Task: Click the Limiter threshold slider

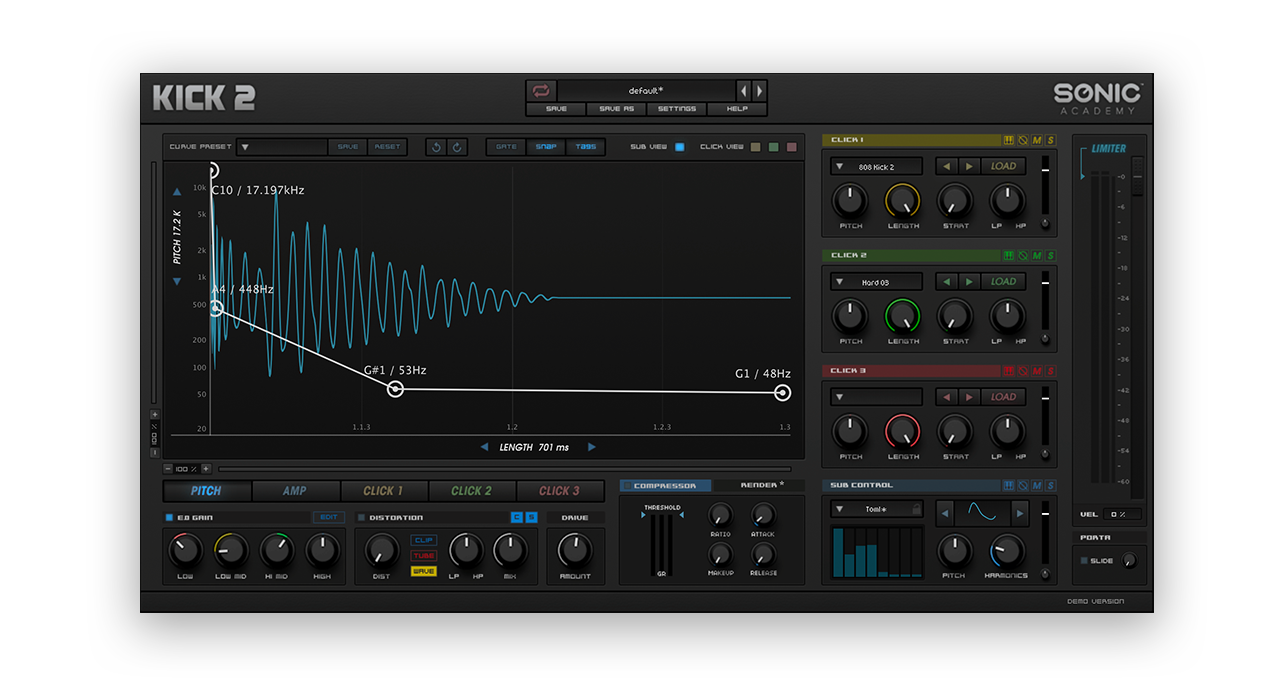Action: point(1137,178)
